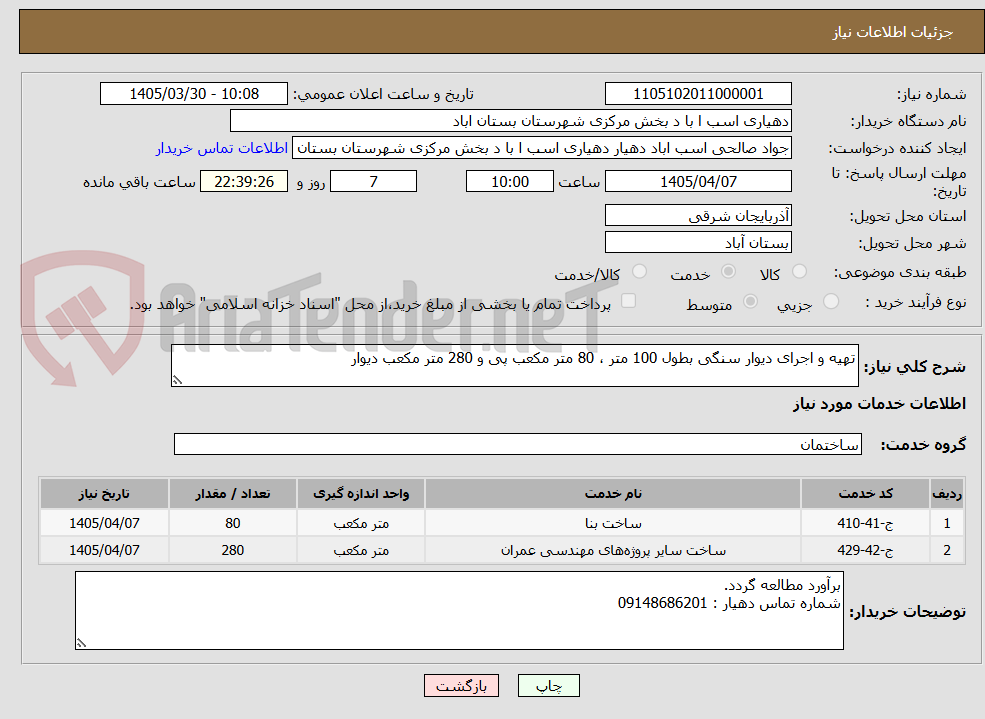
Task: Click service code ج-41-410 cell
Action: [865, 523]
